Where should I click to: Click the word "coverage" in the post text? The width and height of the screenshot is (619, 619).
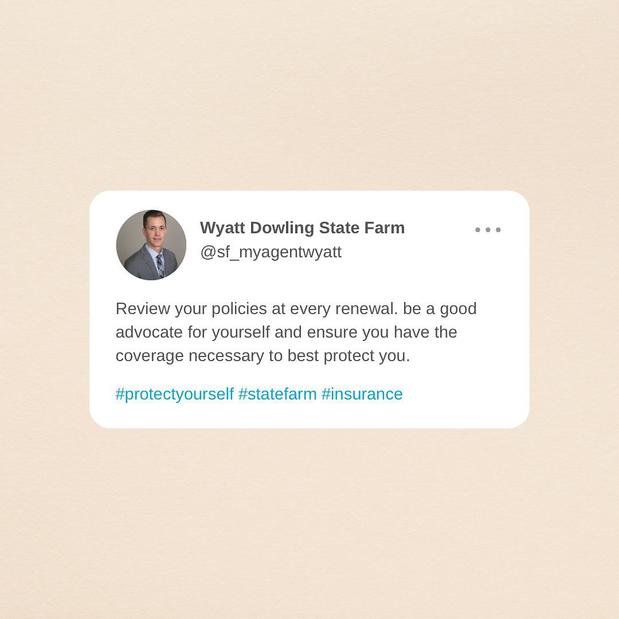pos(150,356)
